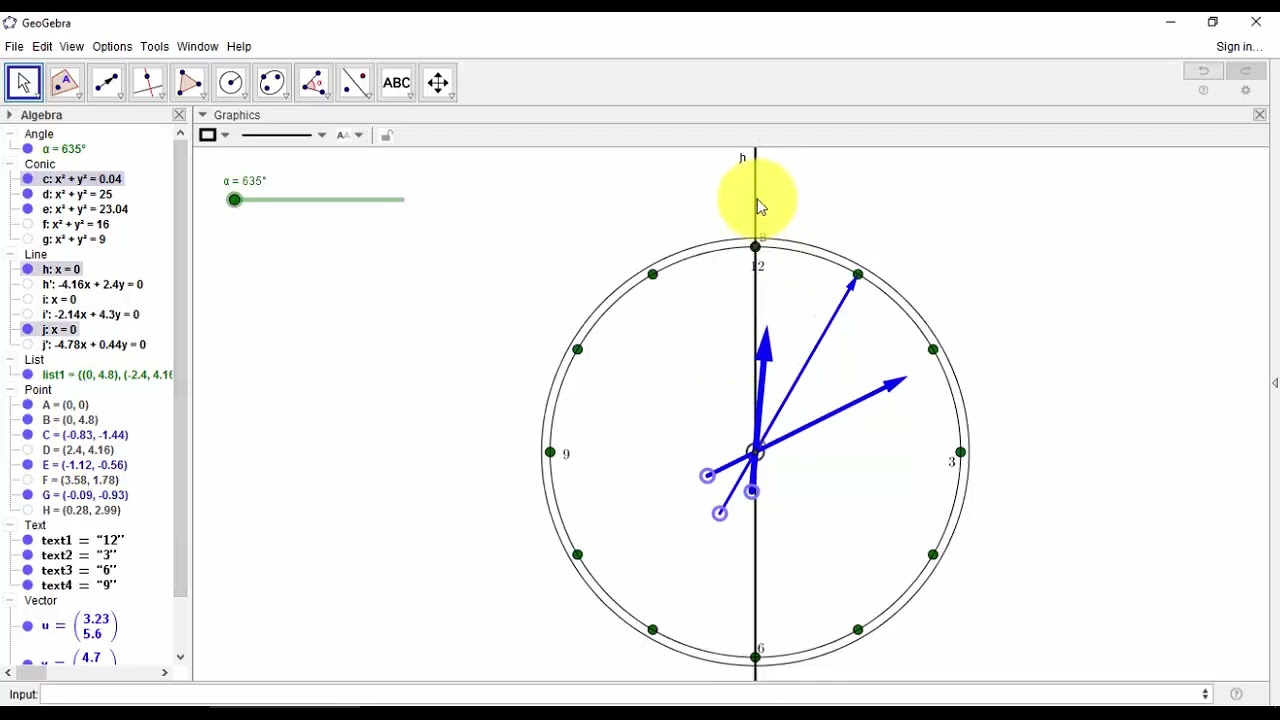Click the α slider handle
The width and height of the screenshot is (1280, 720).
coord(234,200)
